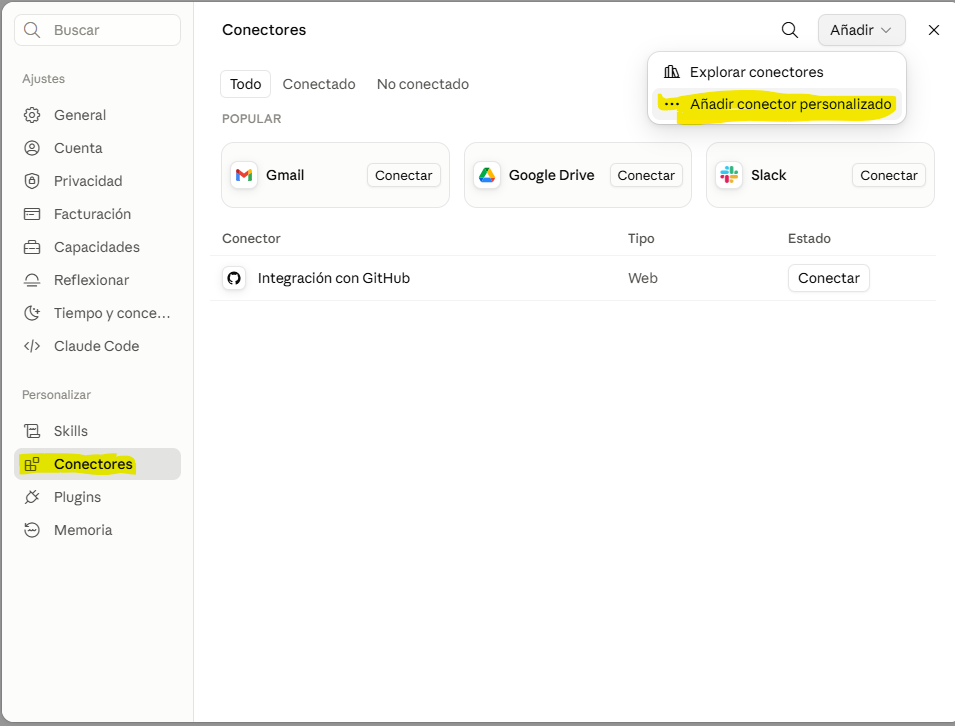Click the Reflexionar icon in sidebar
955x726 pixels.
(x=32, y=280)
